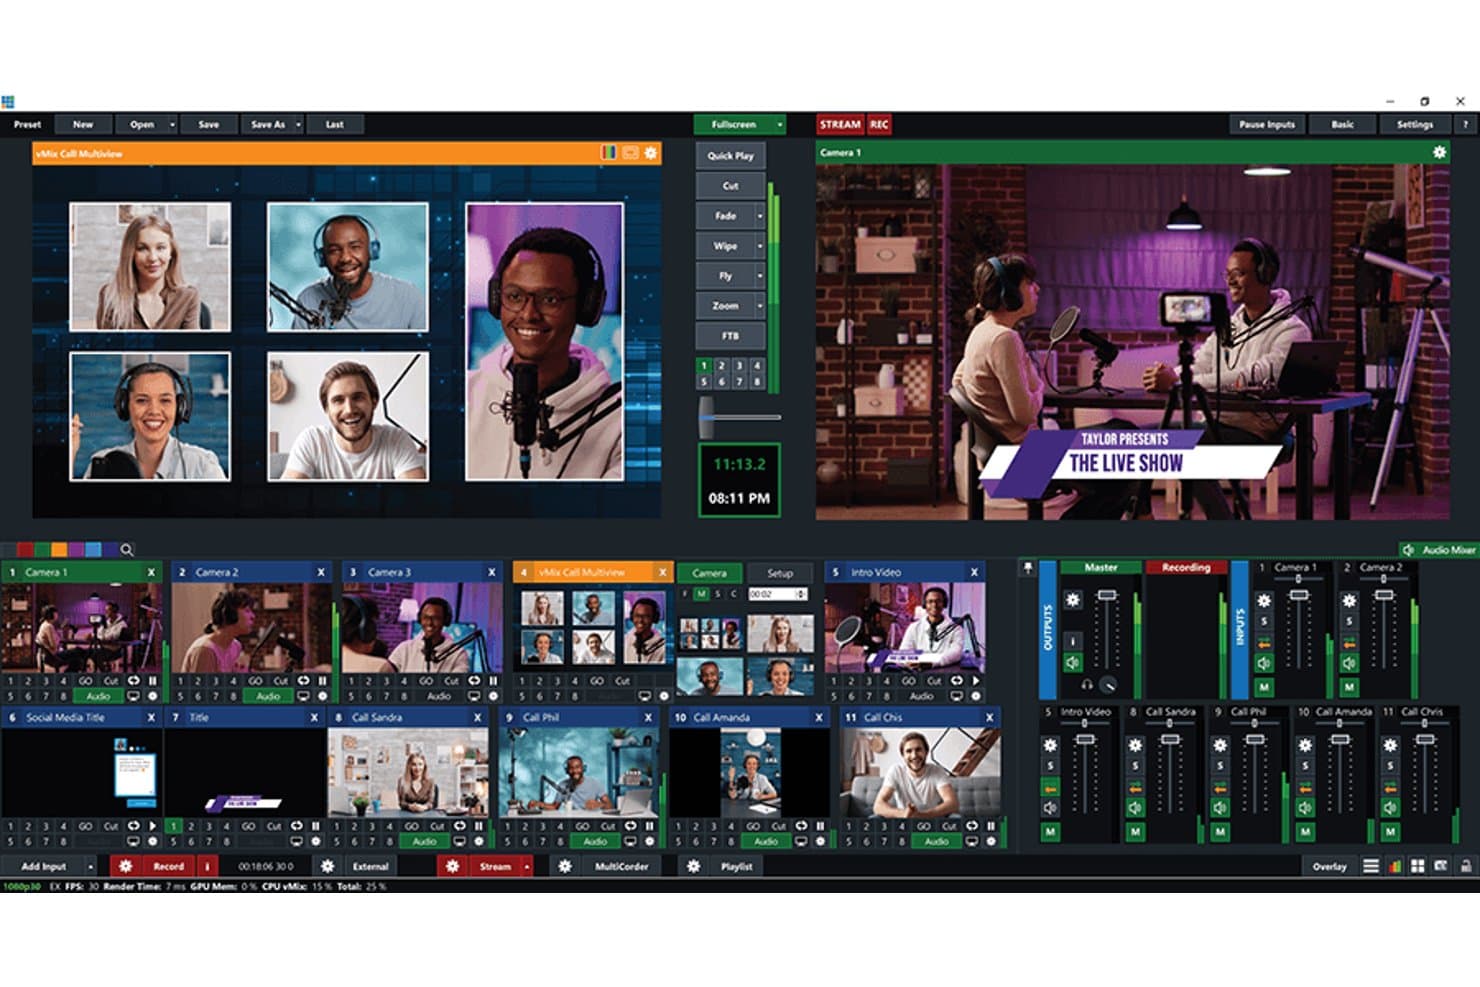Close the Intro Video input
The width and height of the screenshot is (1480, 987).
(x=974, y=572)
